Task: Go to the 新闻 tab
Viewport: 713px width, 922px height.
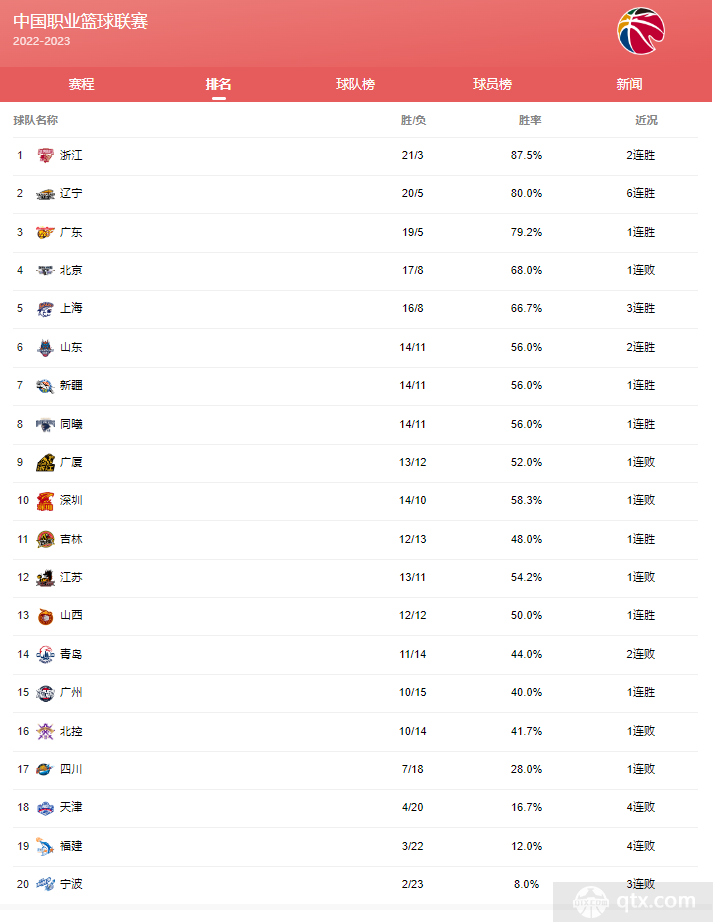Action: click(630, 84)
